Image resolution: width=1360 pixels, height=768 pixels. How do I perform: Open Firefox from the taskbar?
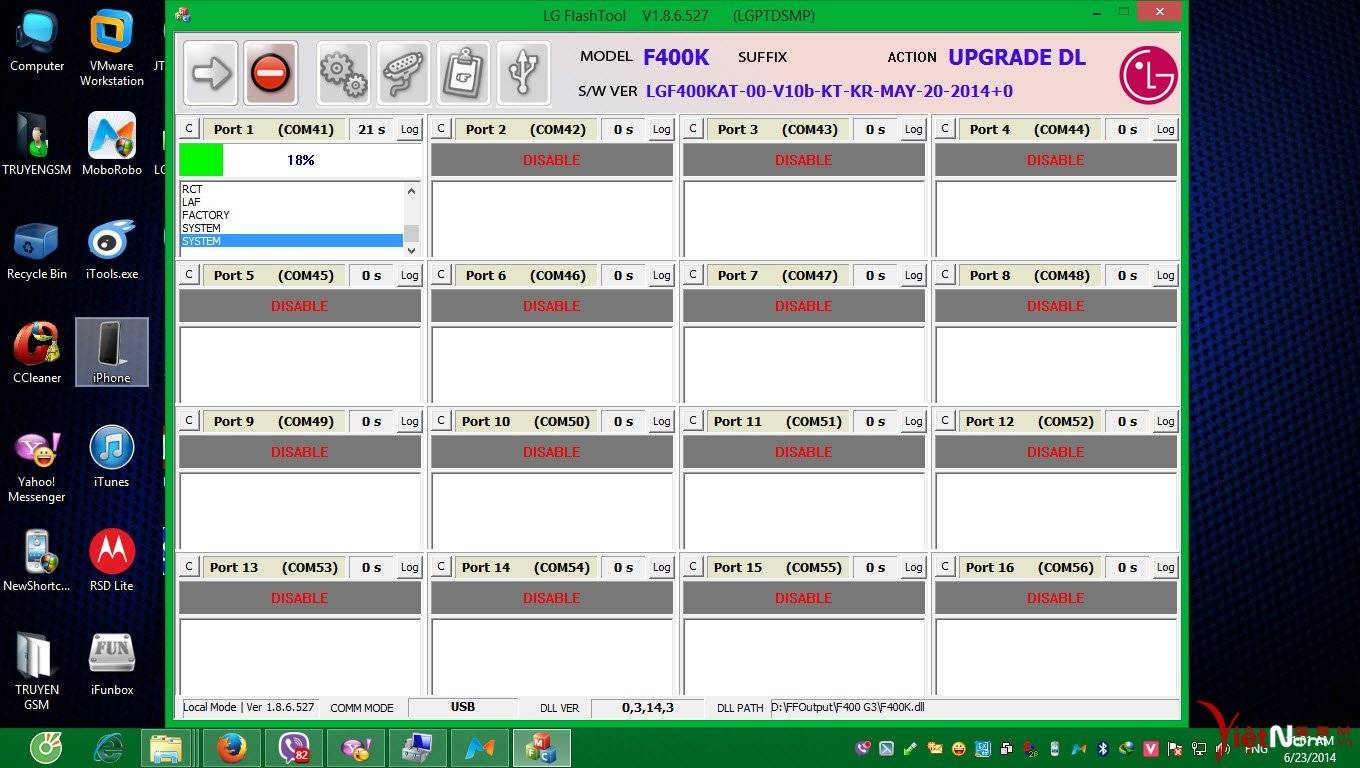click(231, 748)
